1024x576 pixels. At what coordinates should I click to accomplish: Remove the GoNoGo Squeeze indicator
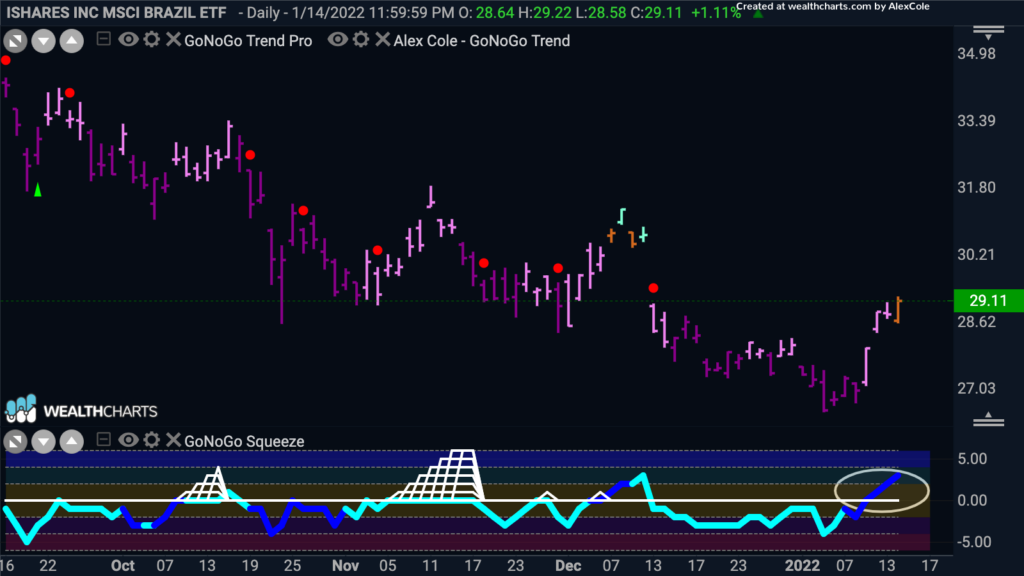click(173, 440)
